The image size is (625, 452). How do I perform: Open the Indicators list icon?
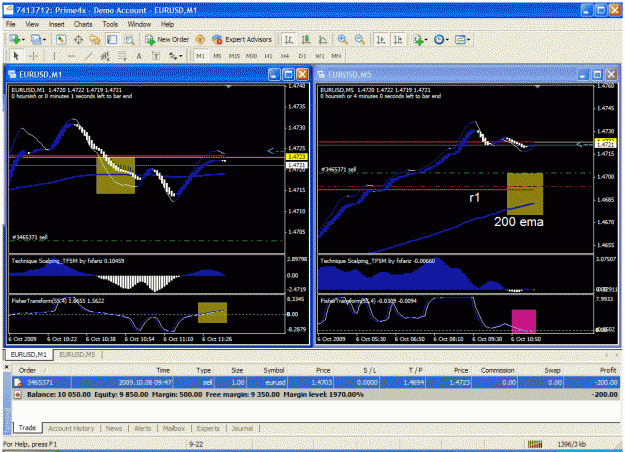(418, 39)
